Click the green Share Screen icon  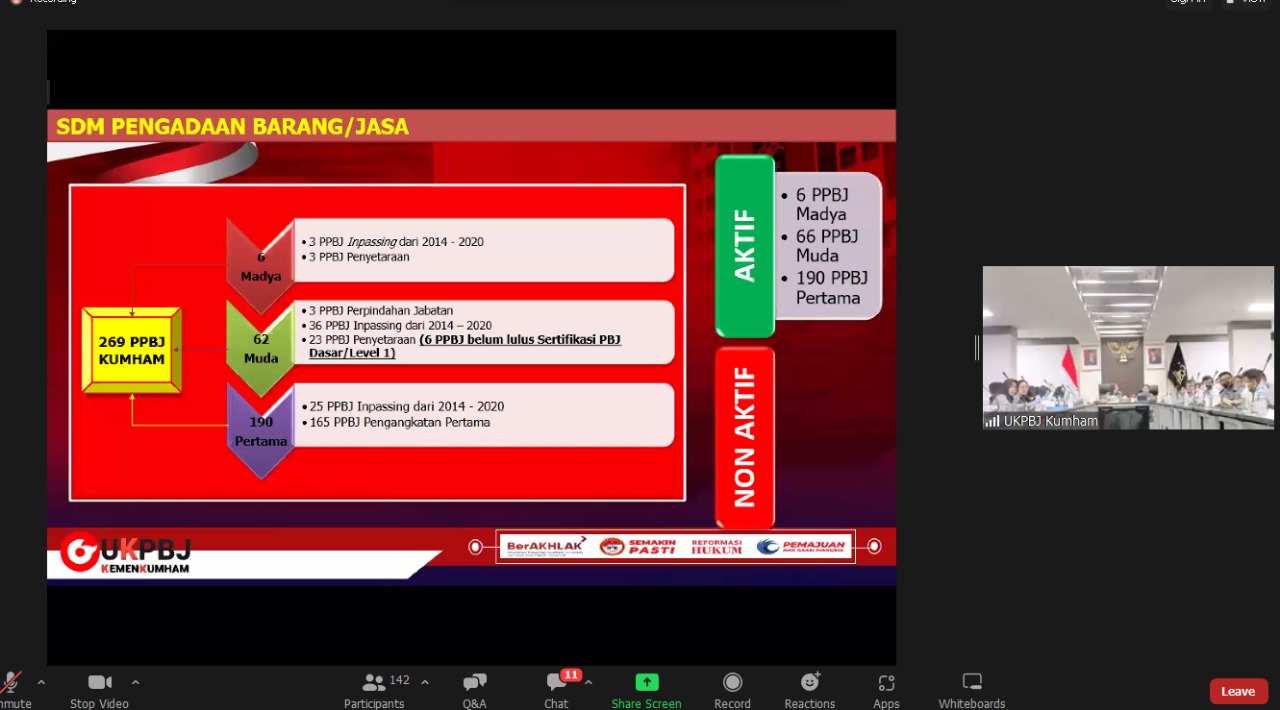[646, 683]
